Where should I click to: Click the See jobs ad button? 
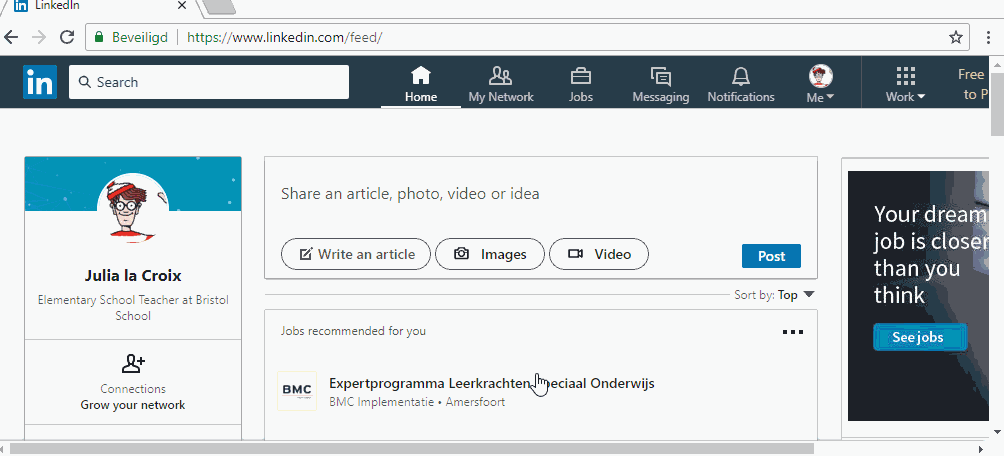pos(919,337)
